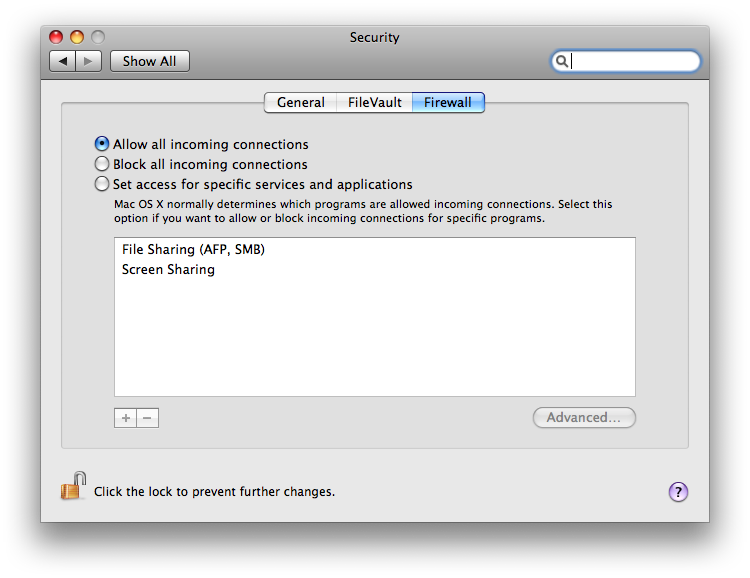Image resolution: width=750 pixels, height=578 pixels.
Task: Close the Security window with red button
Action: [x=56, y=37]
